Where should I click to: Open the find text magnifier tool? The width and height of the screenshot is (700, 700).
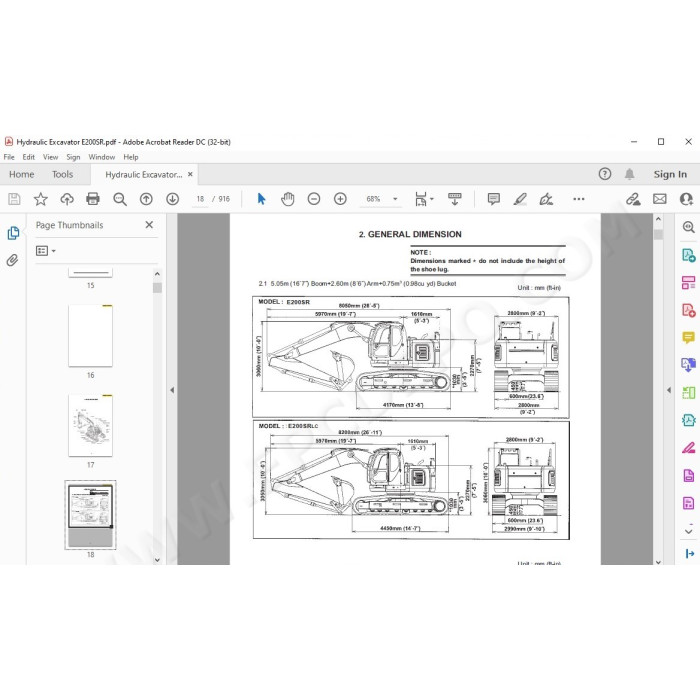tap(120, 199)
